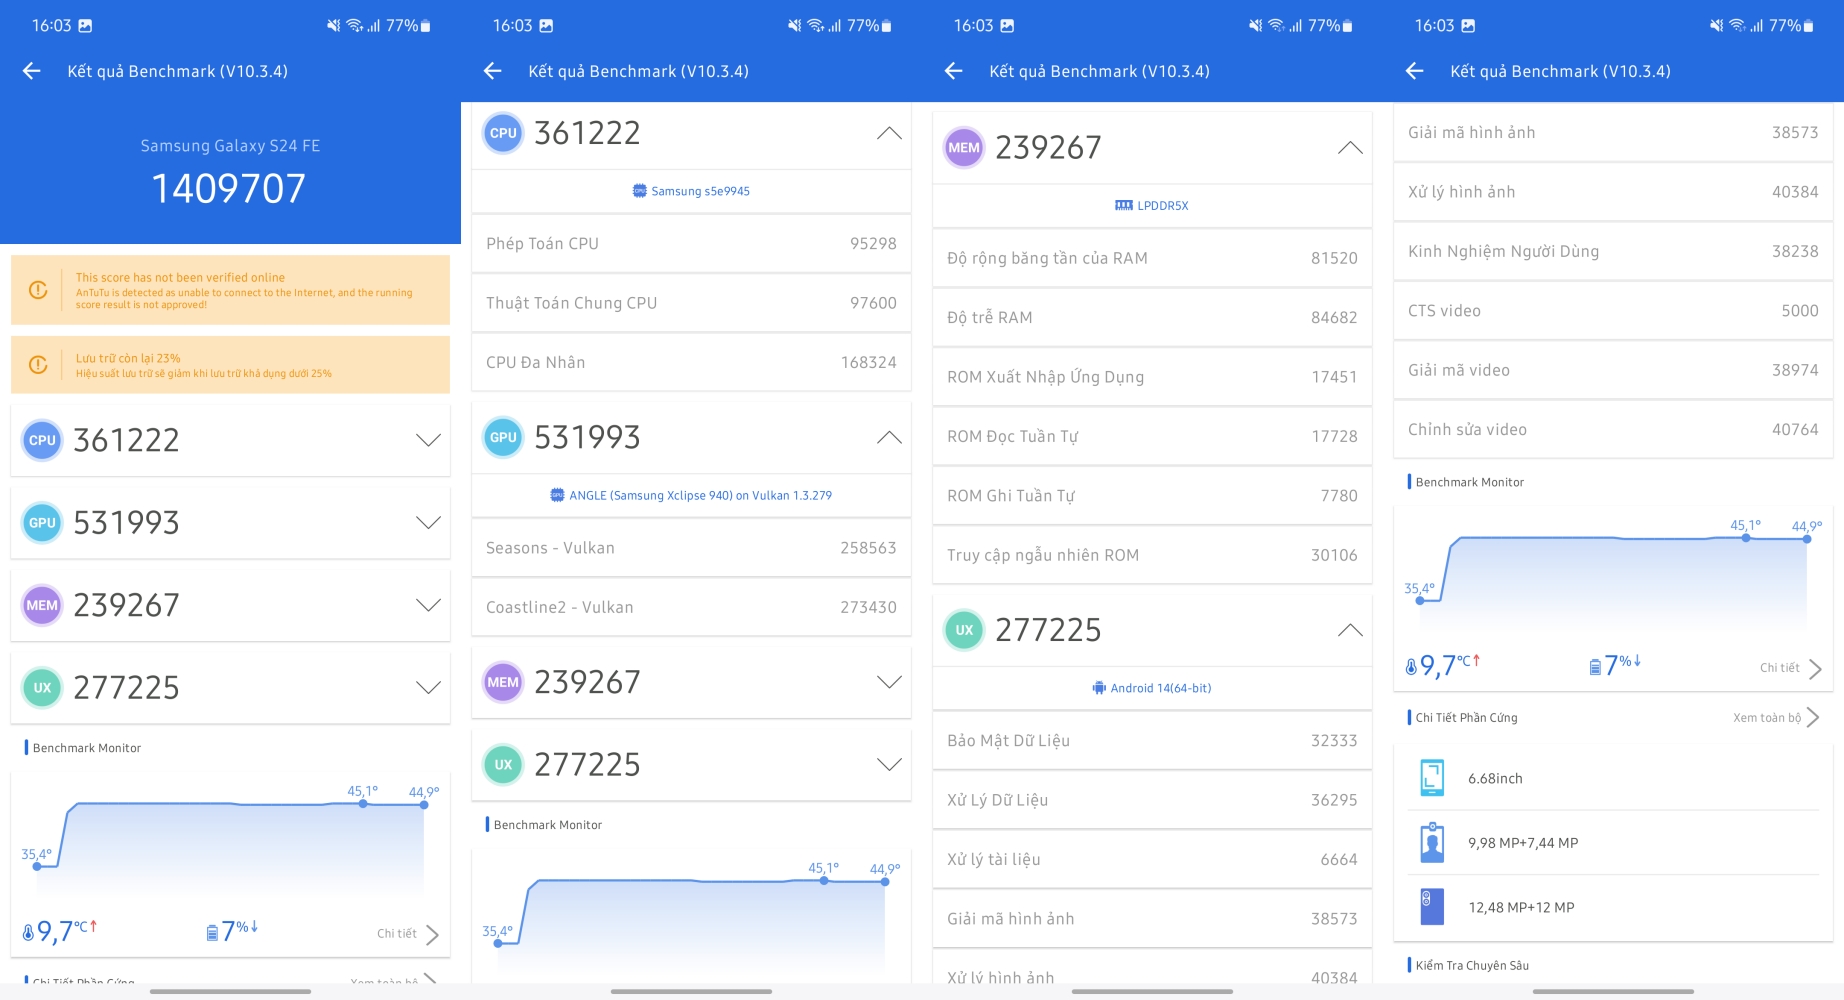Collapse the GPU section above ANGLE Vulkan label
Screen dimensions: 1844x1000
(889, 437)
